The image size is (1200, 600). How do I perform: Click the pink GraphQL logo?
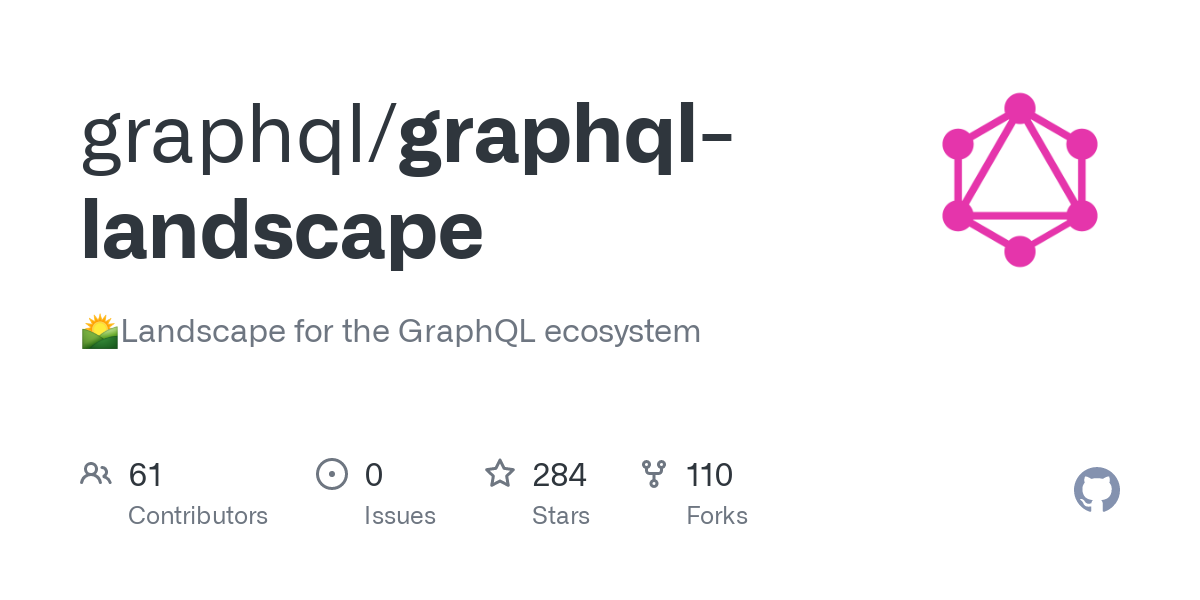click(1020, 180)
